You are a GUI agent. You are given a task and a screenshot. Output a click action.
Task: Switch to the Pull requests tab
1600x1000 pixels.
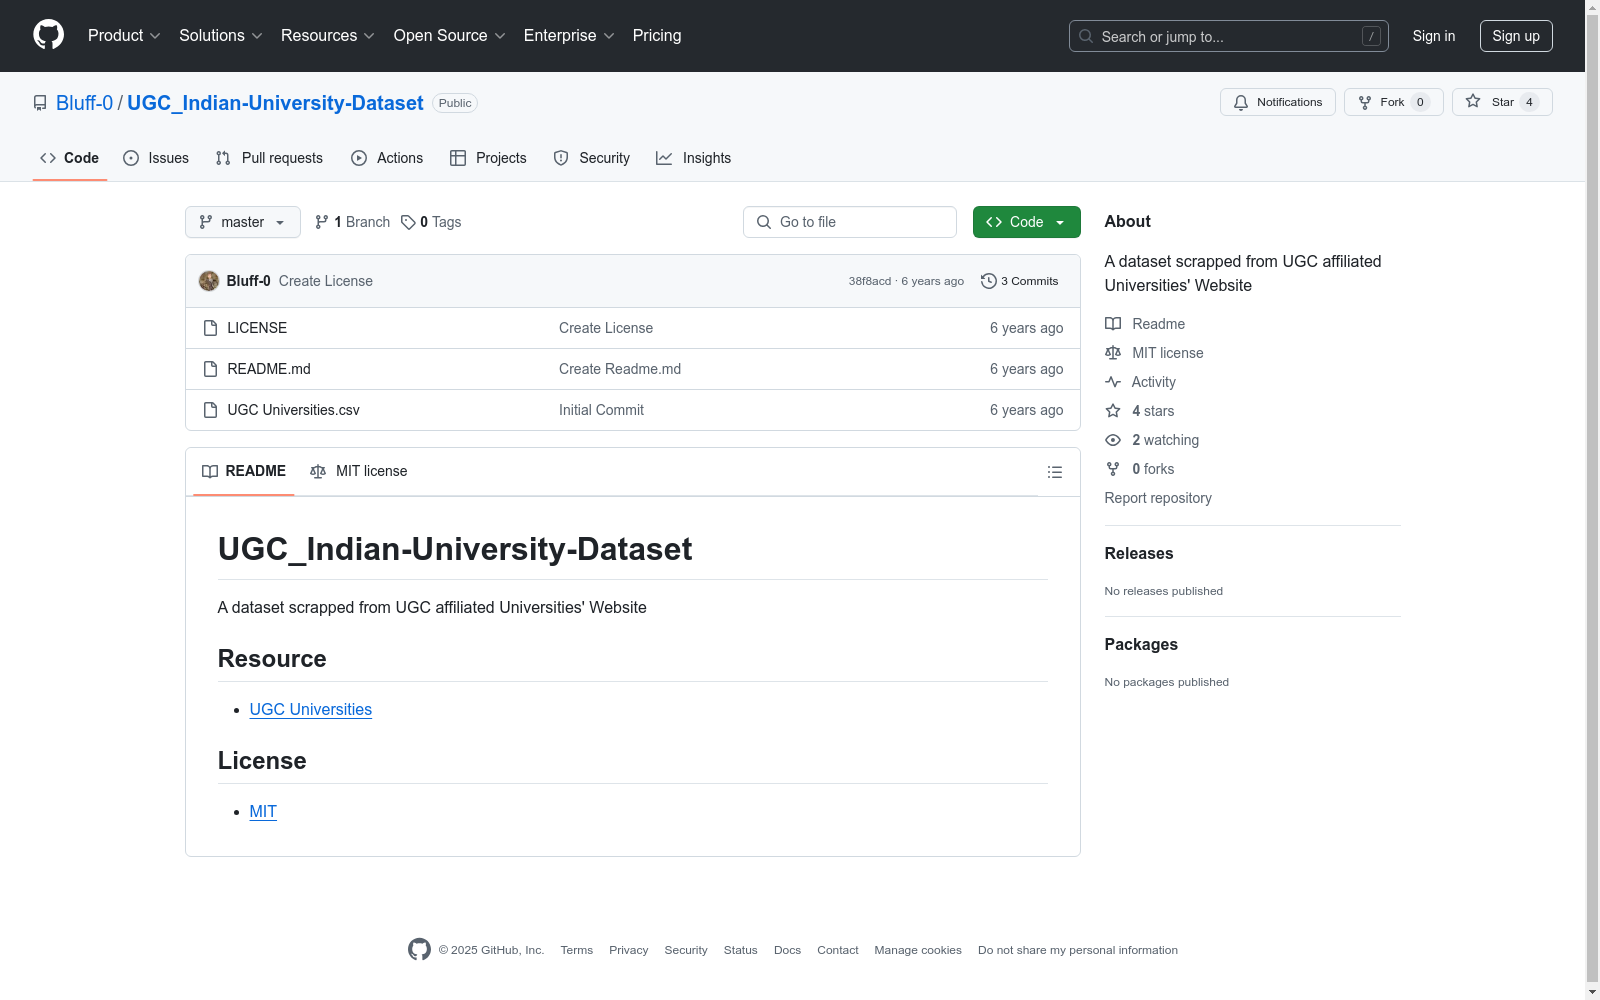[x=269, y=158]
